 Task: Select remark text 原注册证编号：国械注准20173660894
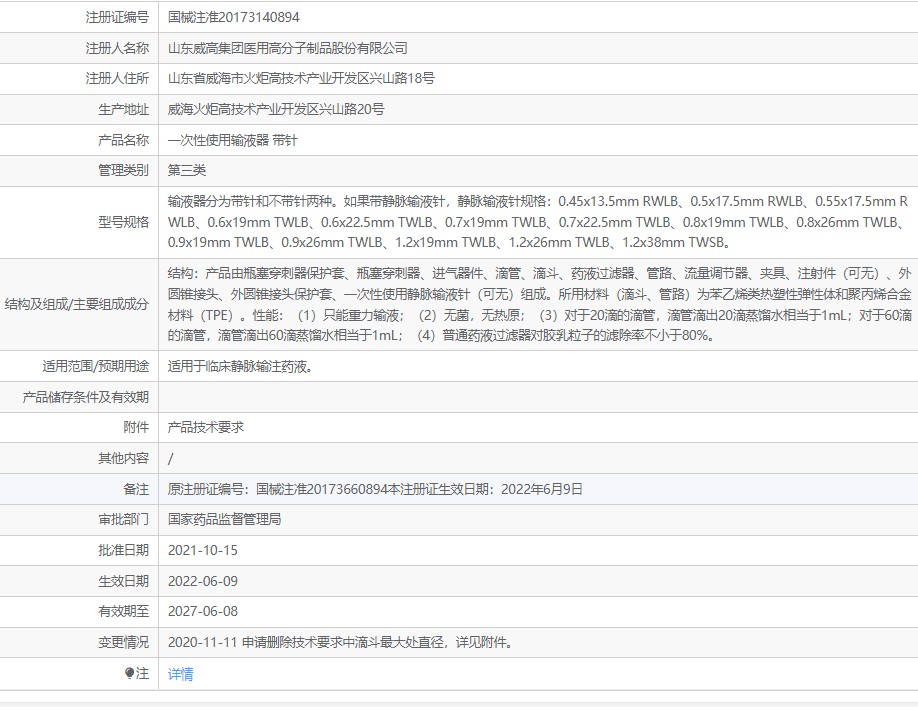click(278, 489)
